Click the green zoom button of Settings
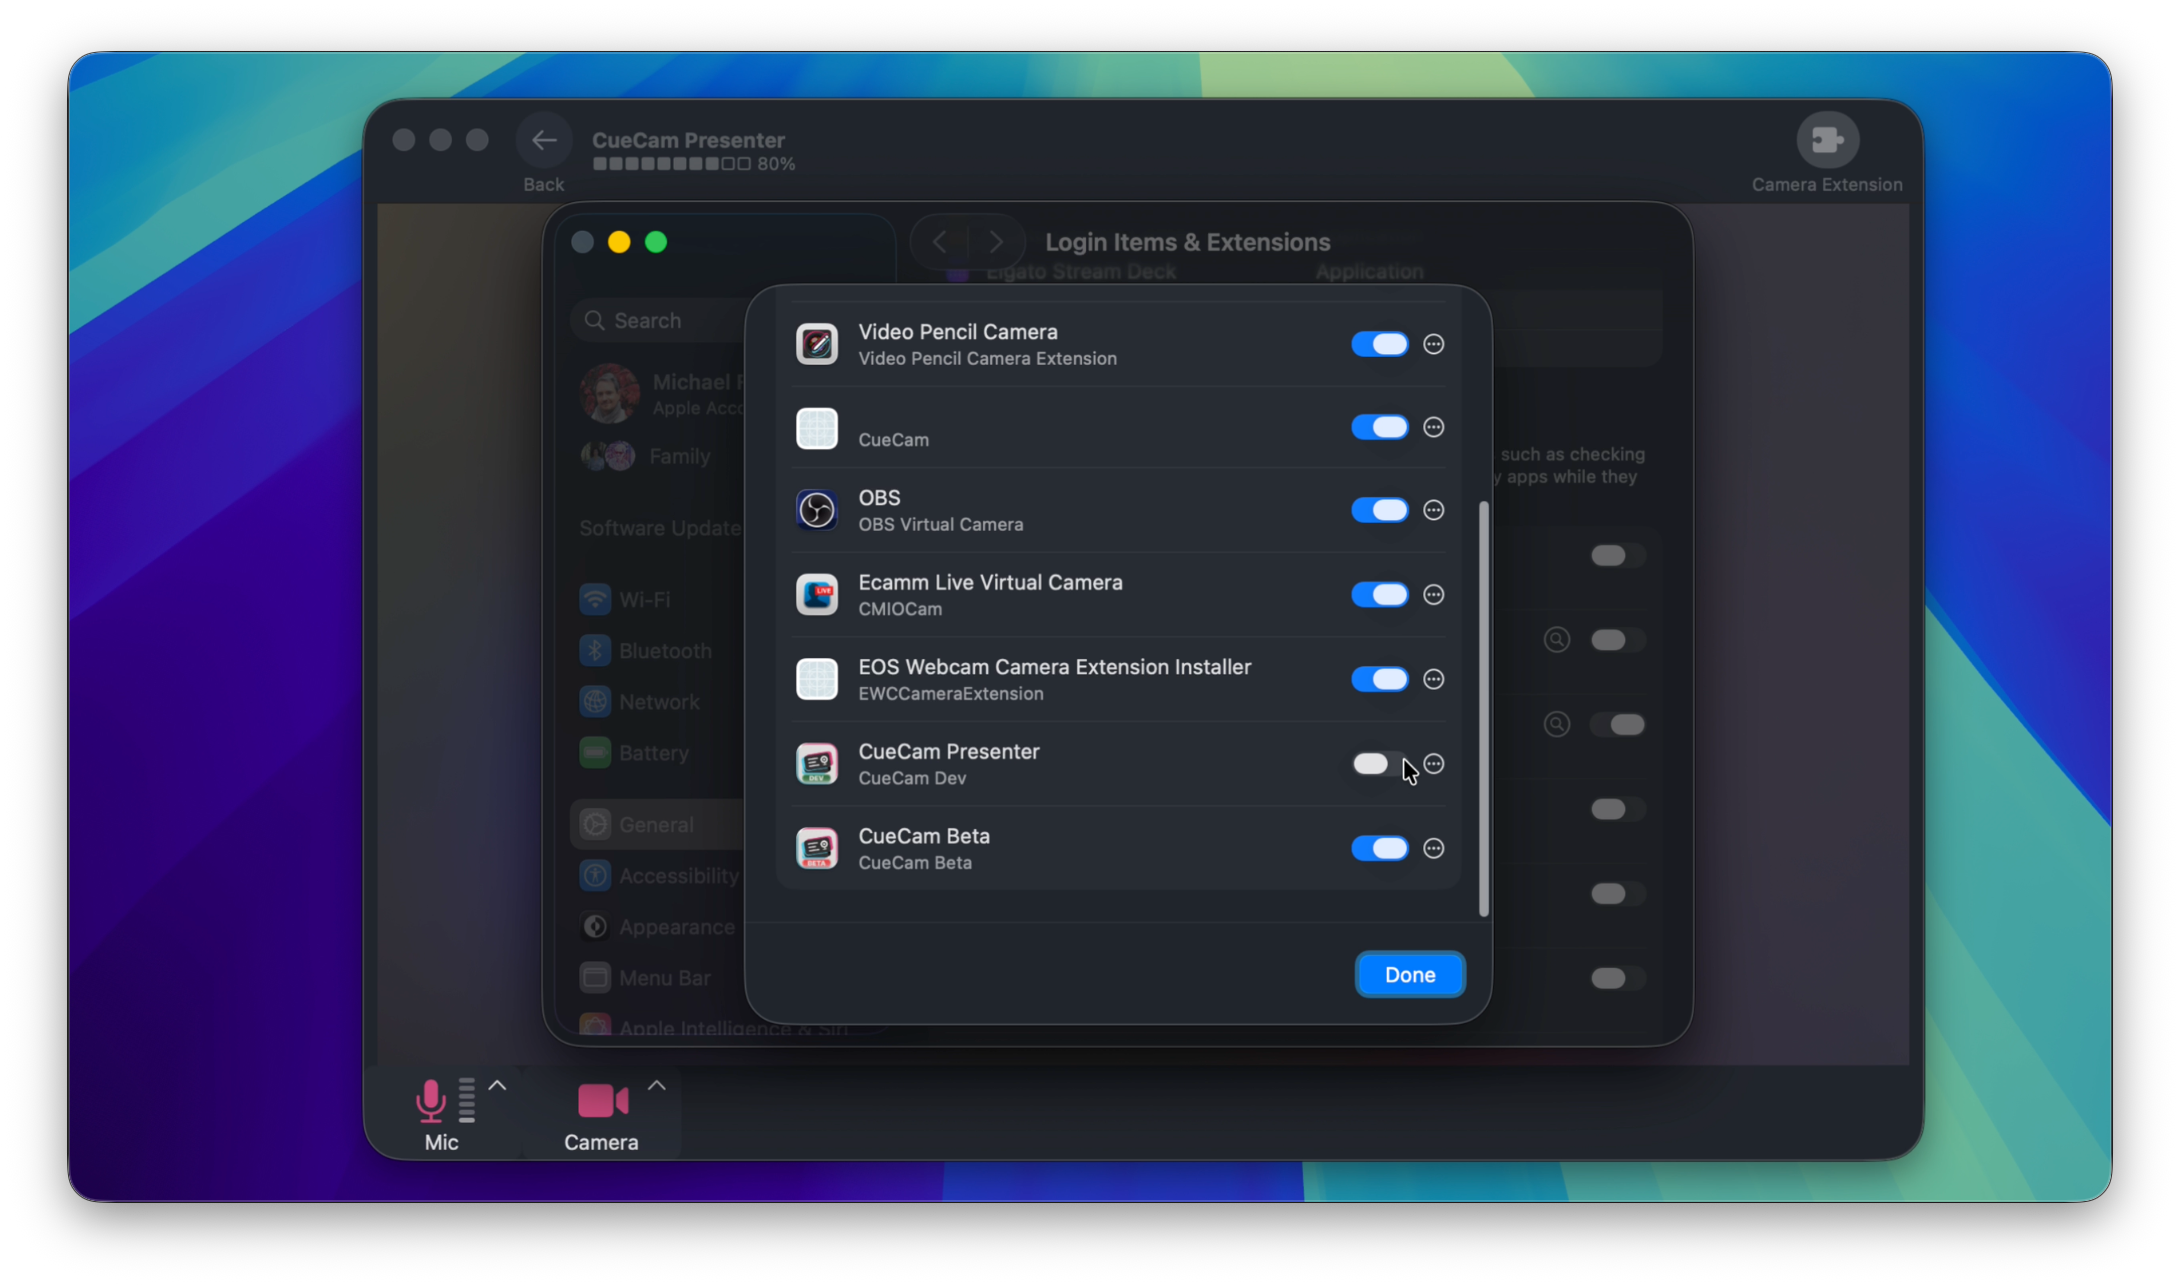This screenshot has height=1286, width=2180. 656,242
